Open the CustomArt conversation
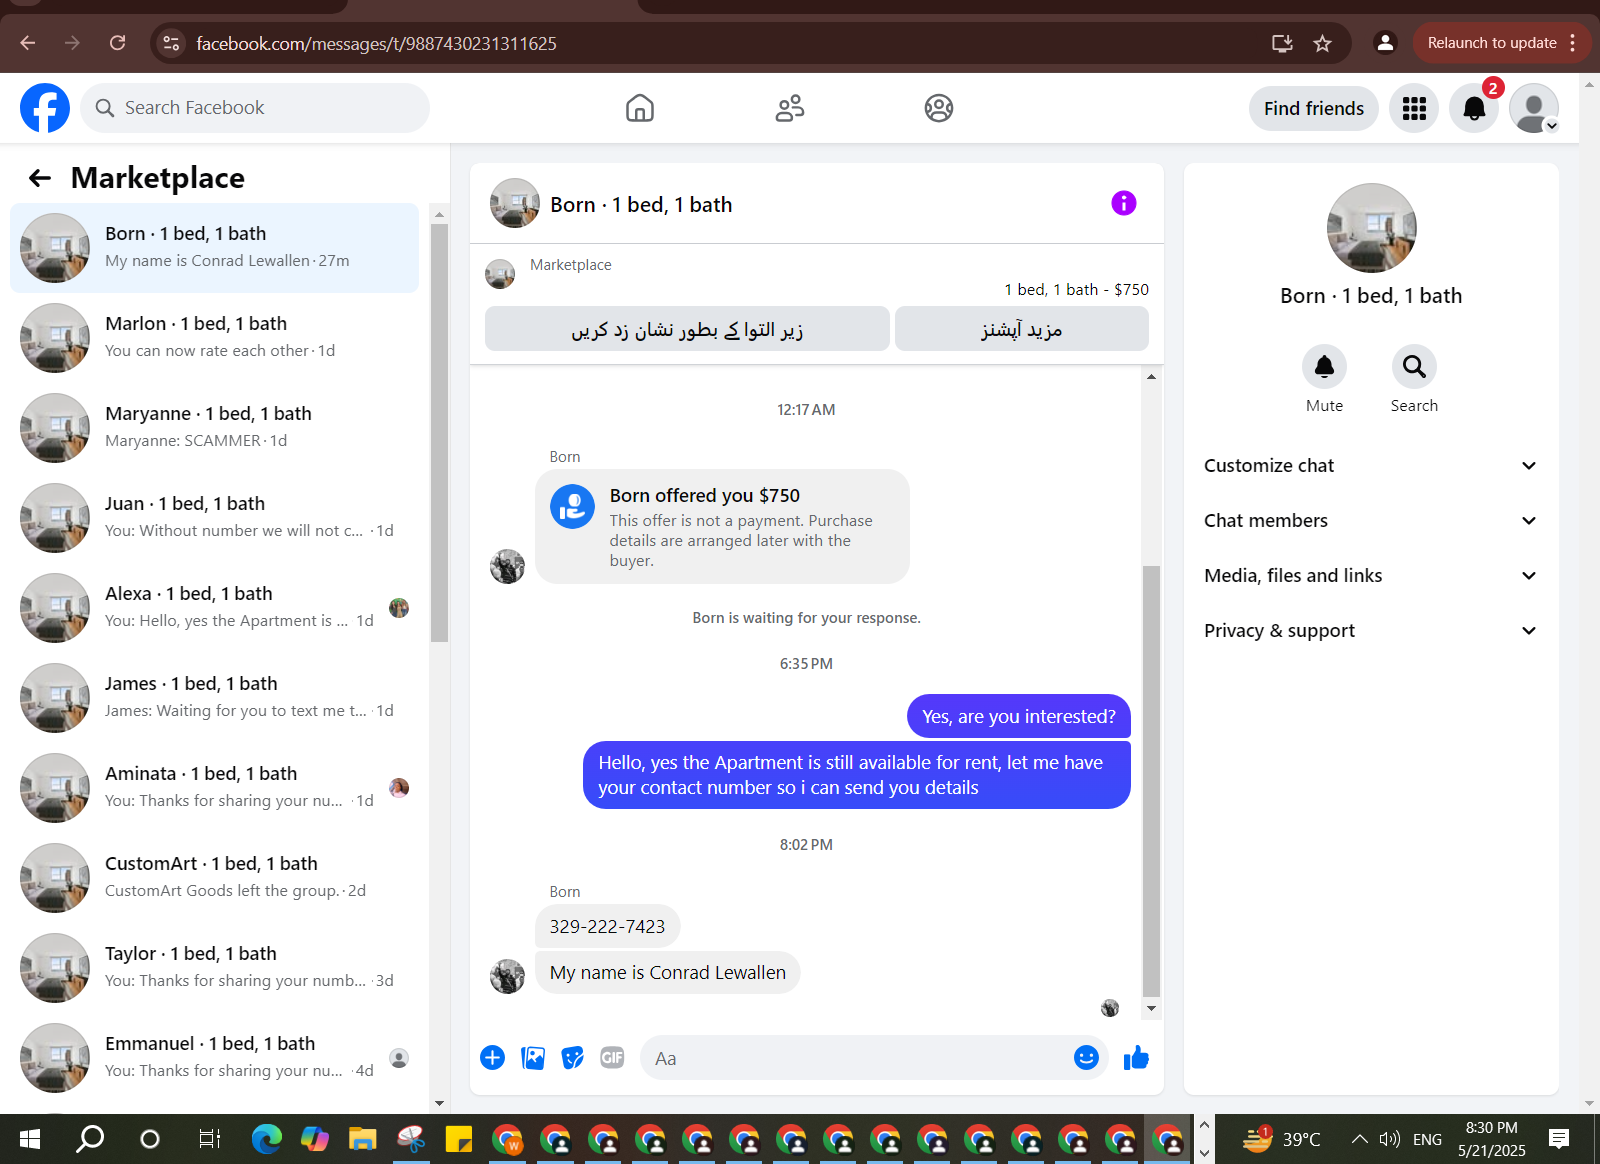This screenshot has height=1164, width=1600. (215, 878)
